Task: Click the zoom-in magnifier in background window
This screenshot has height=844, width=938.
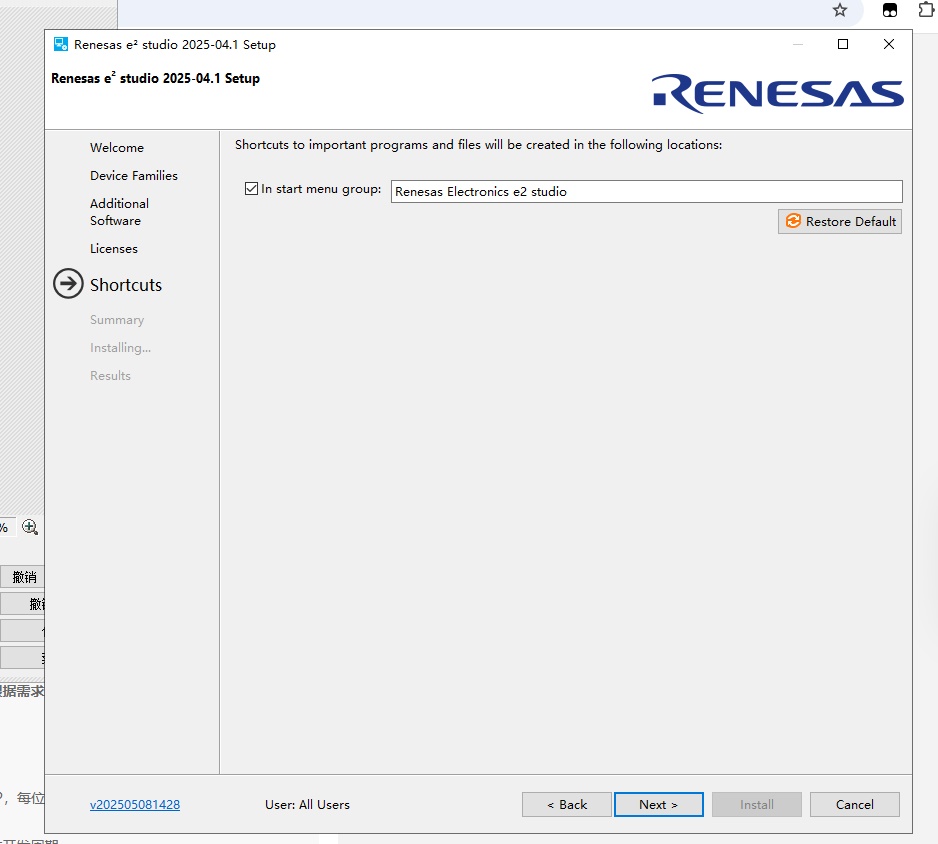Action: (29, 527)
